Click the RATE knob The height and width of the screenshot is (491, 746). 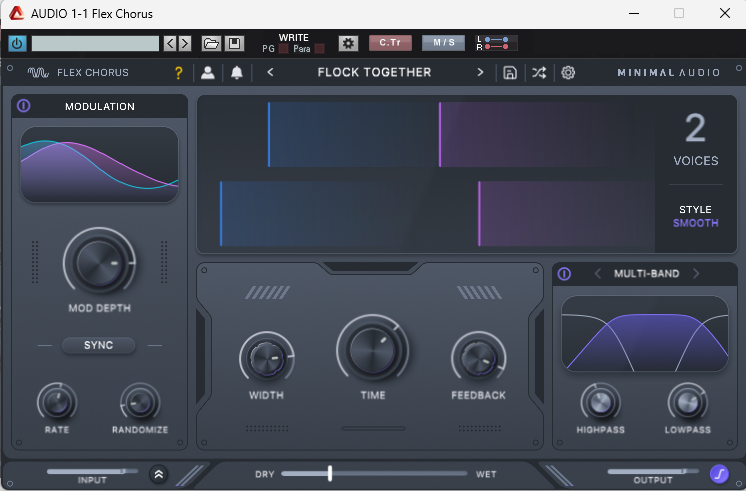[57, 403]
